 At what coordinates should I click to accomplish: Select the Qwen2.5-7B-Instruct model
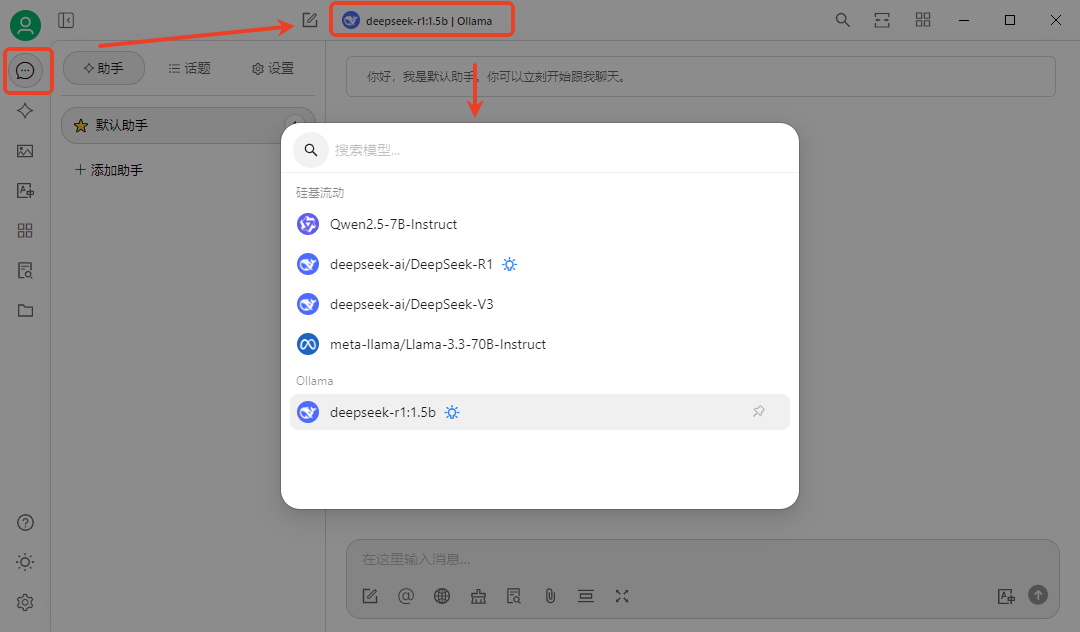(539, 224)
